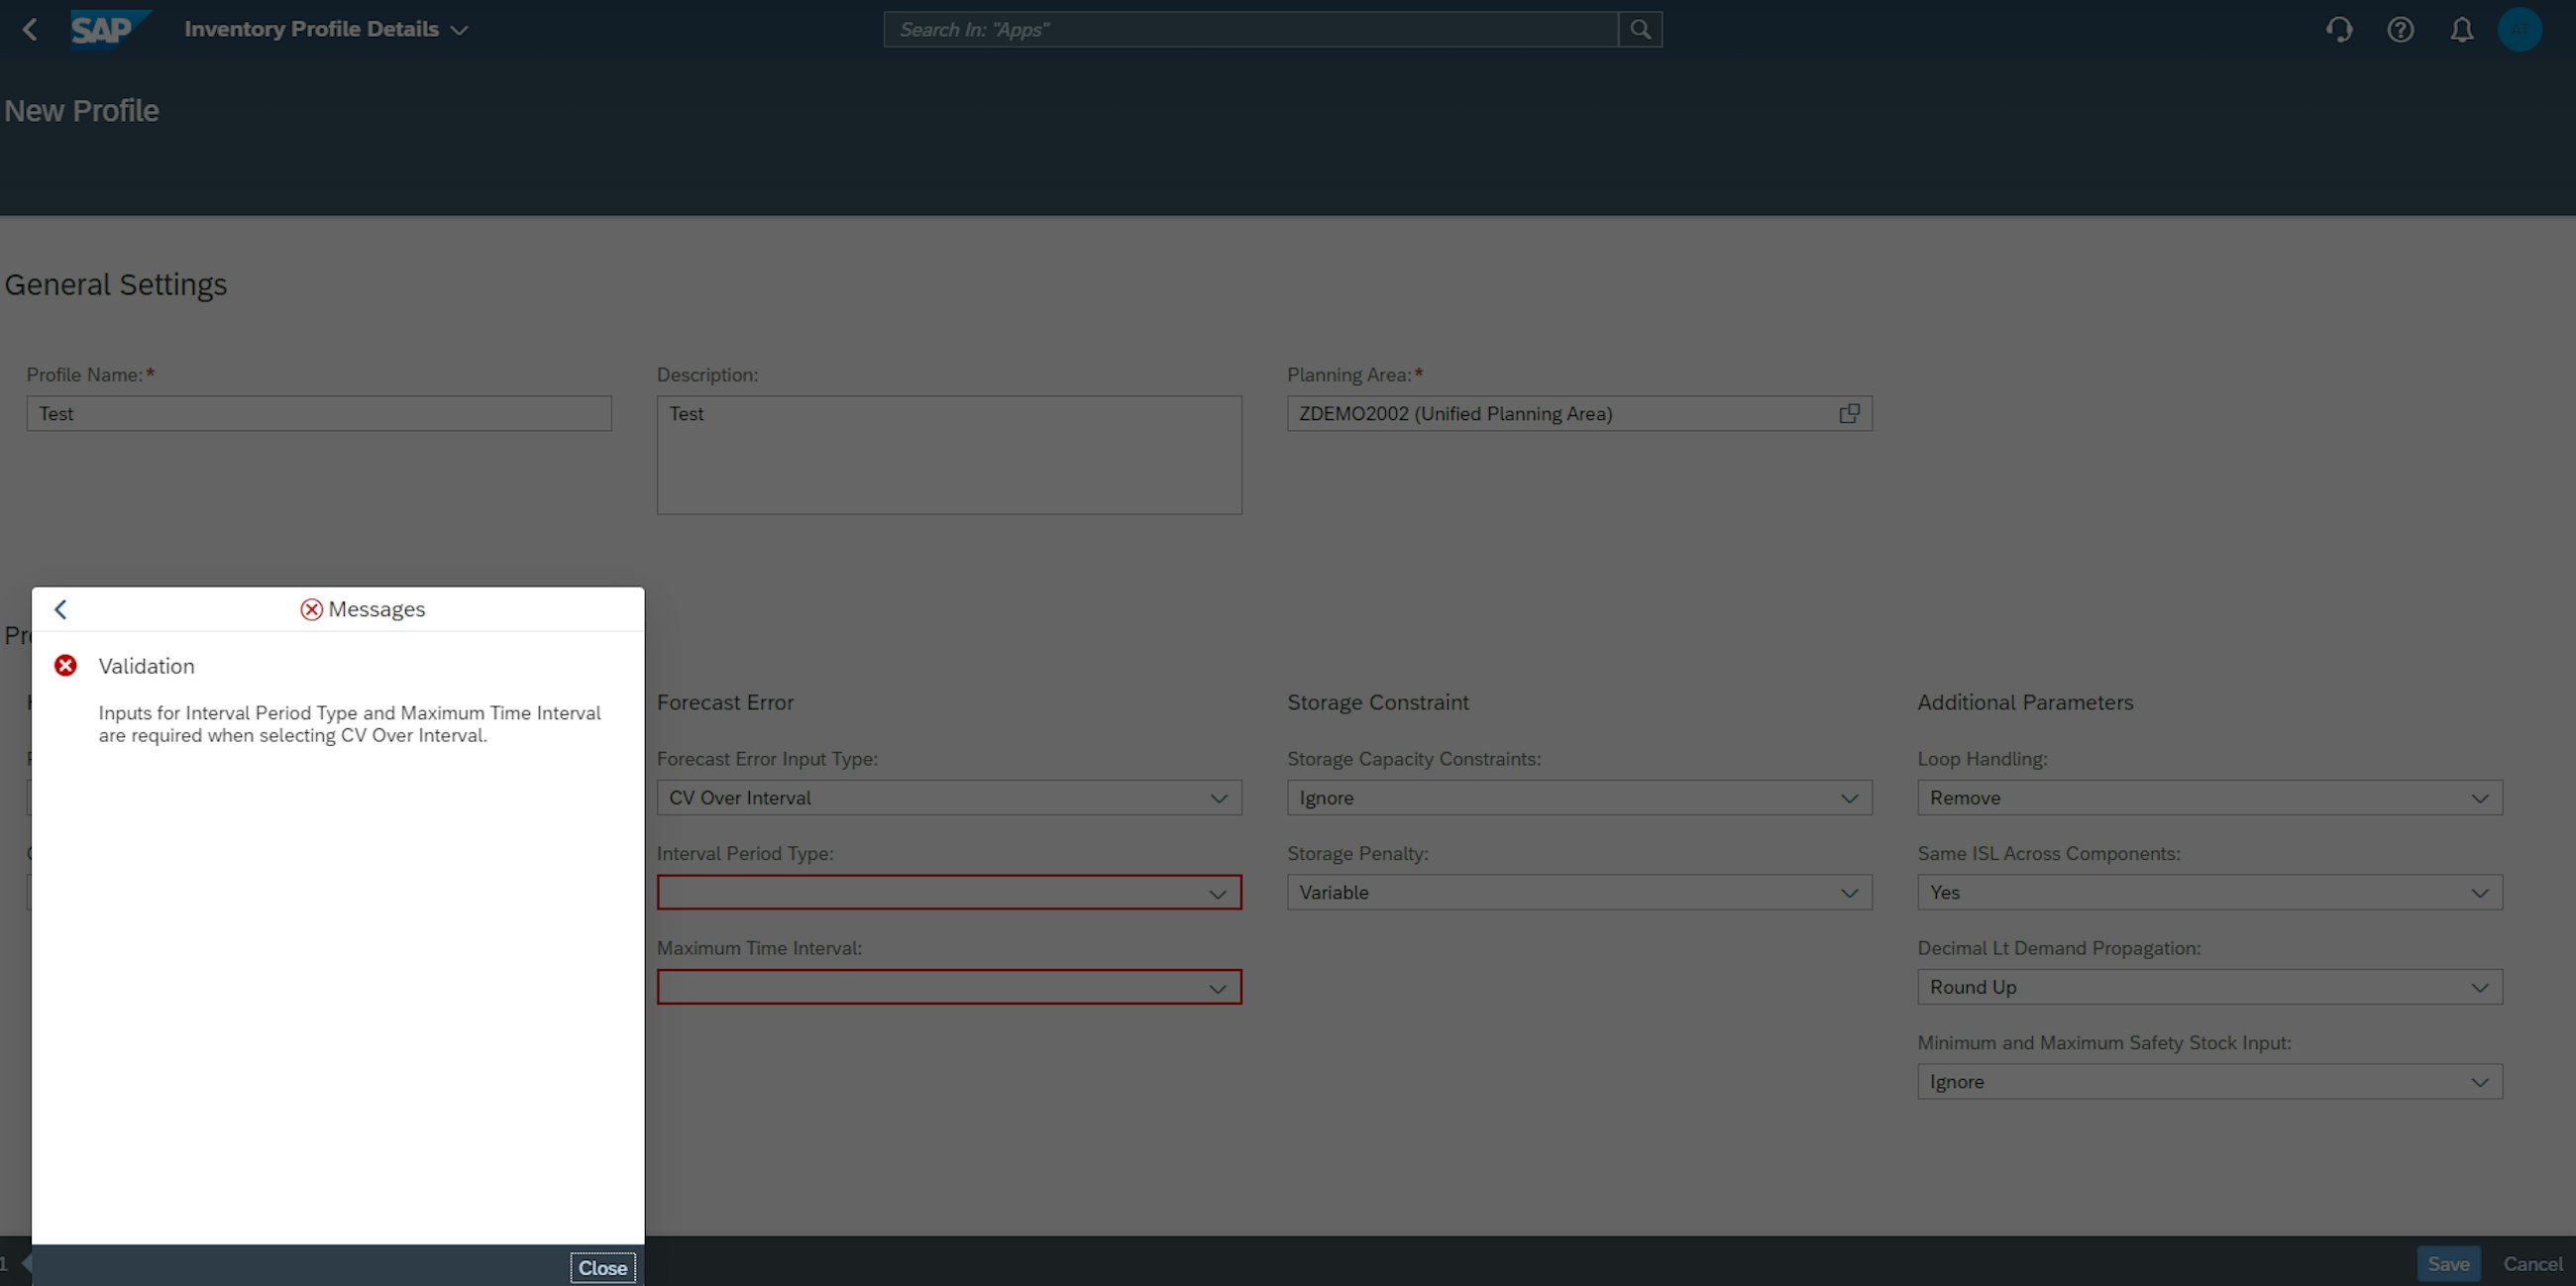Click the SAP logo
Viewport: 2576px width, 1286px height.
[x=108, y=29]
